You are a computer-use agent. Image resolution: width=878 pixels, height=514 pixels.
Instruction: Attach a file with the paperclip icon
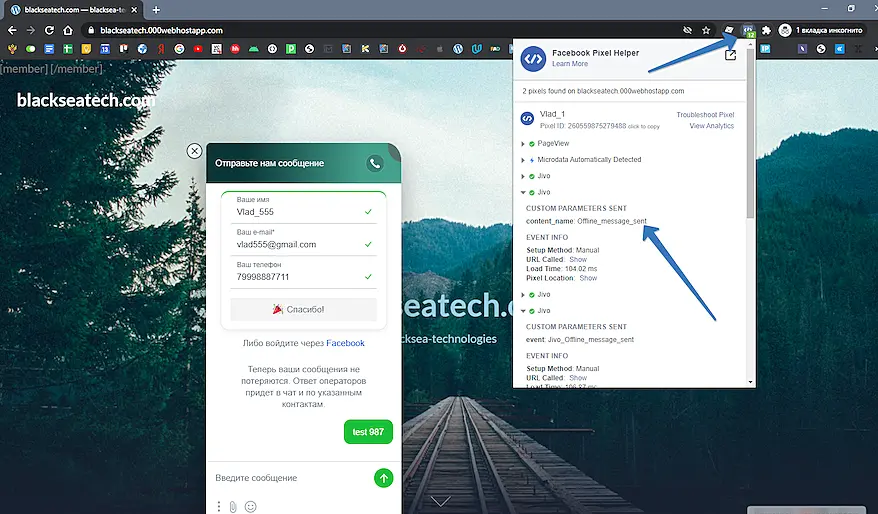233,507
